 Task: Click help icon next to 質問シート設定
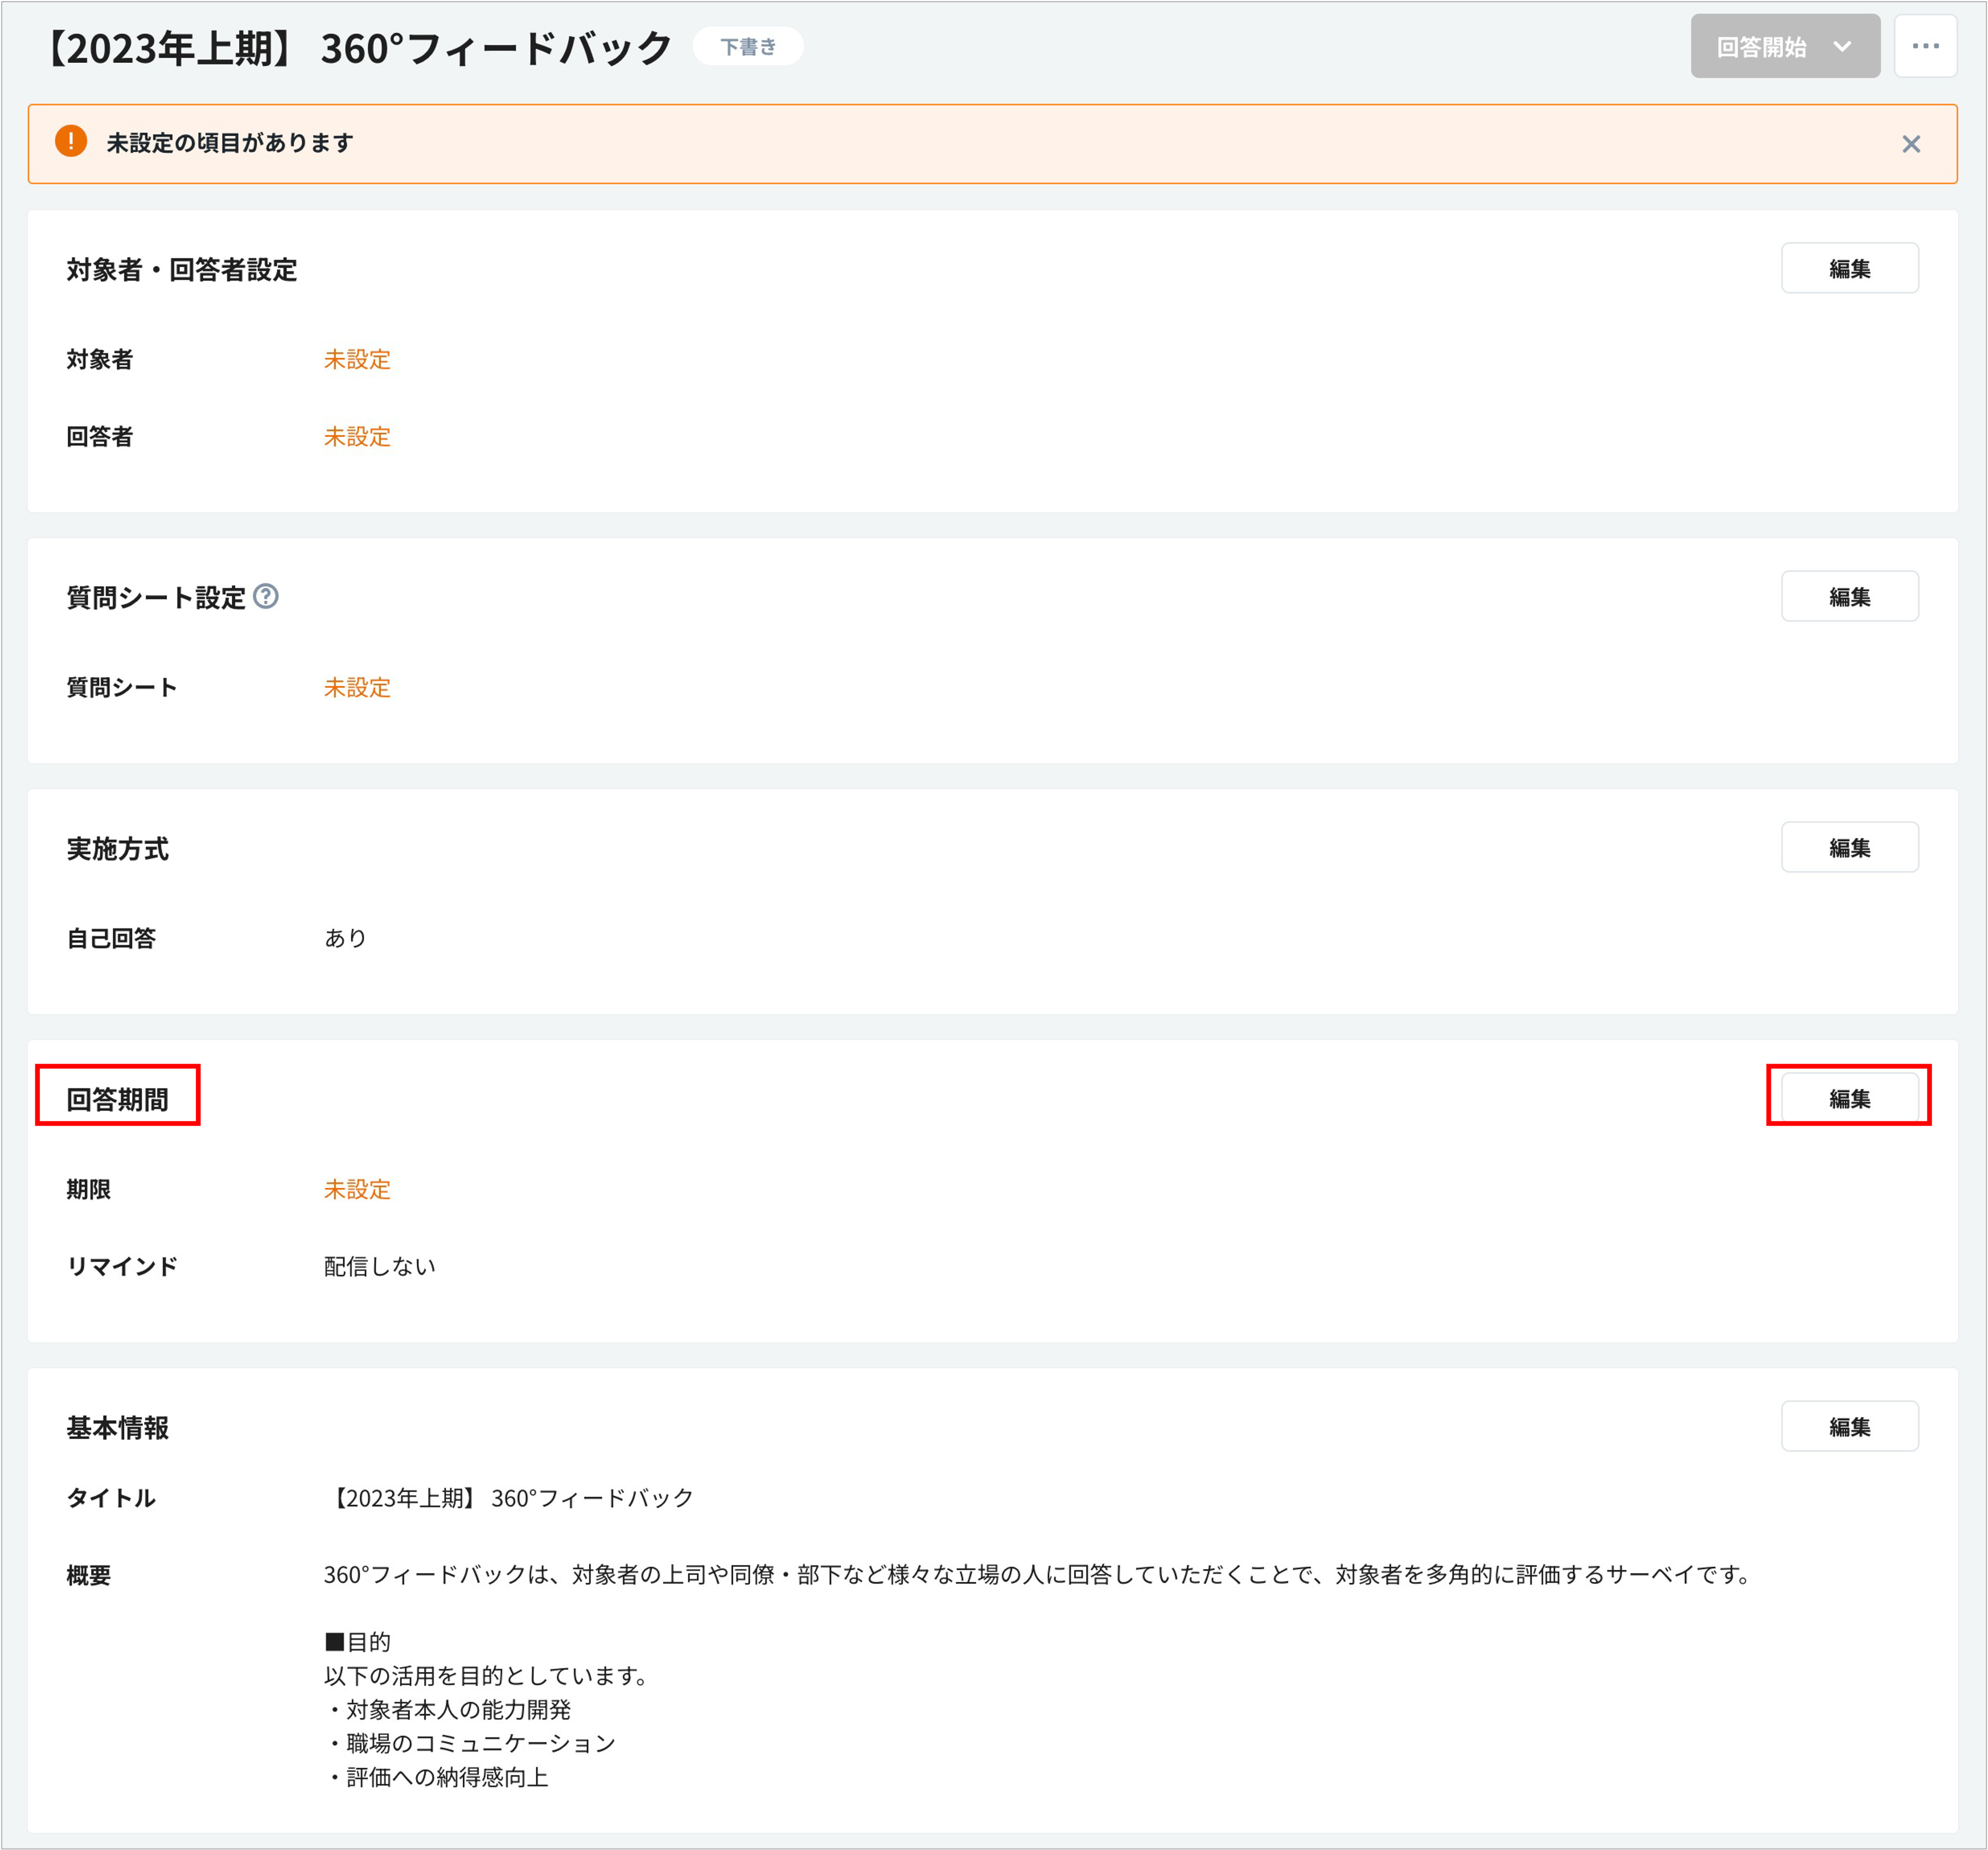pyautogui.click(x=265, y=596)
